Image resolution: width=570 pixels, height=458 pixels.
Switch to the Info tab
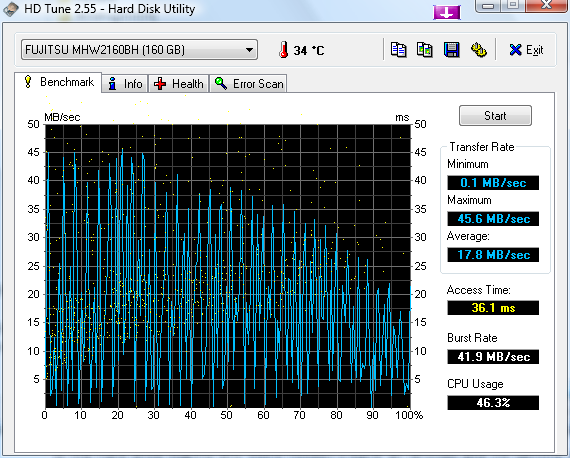[125, 84]
